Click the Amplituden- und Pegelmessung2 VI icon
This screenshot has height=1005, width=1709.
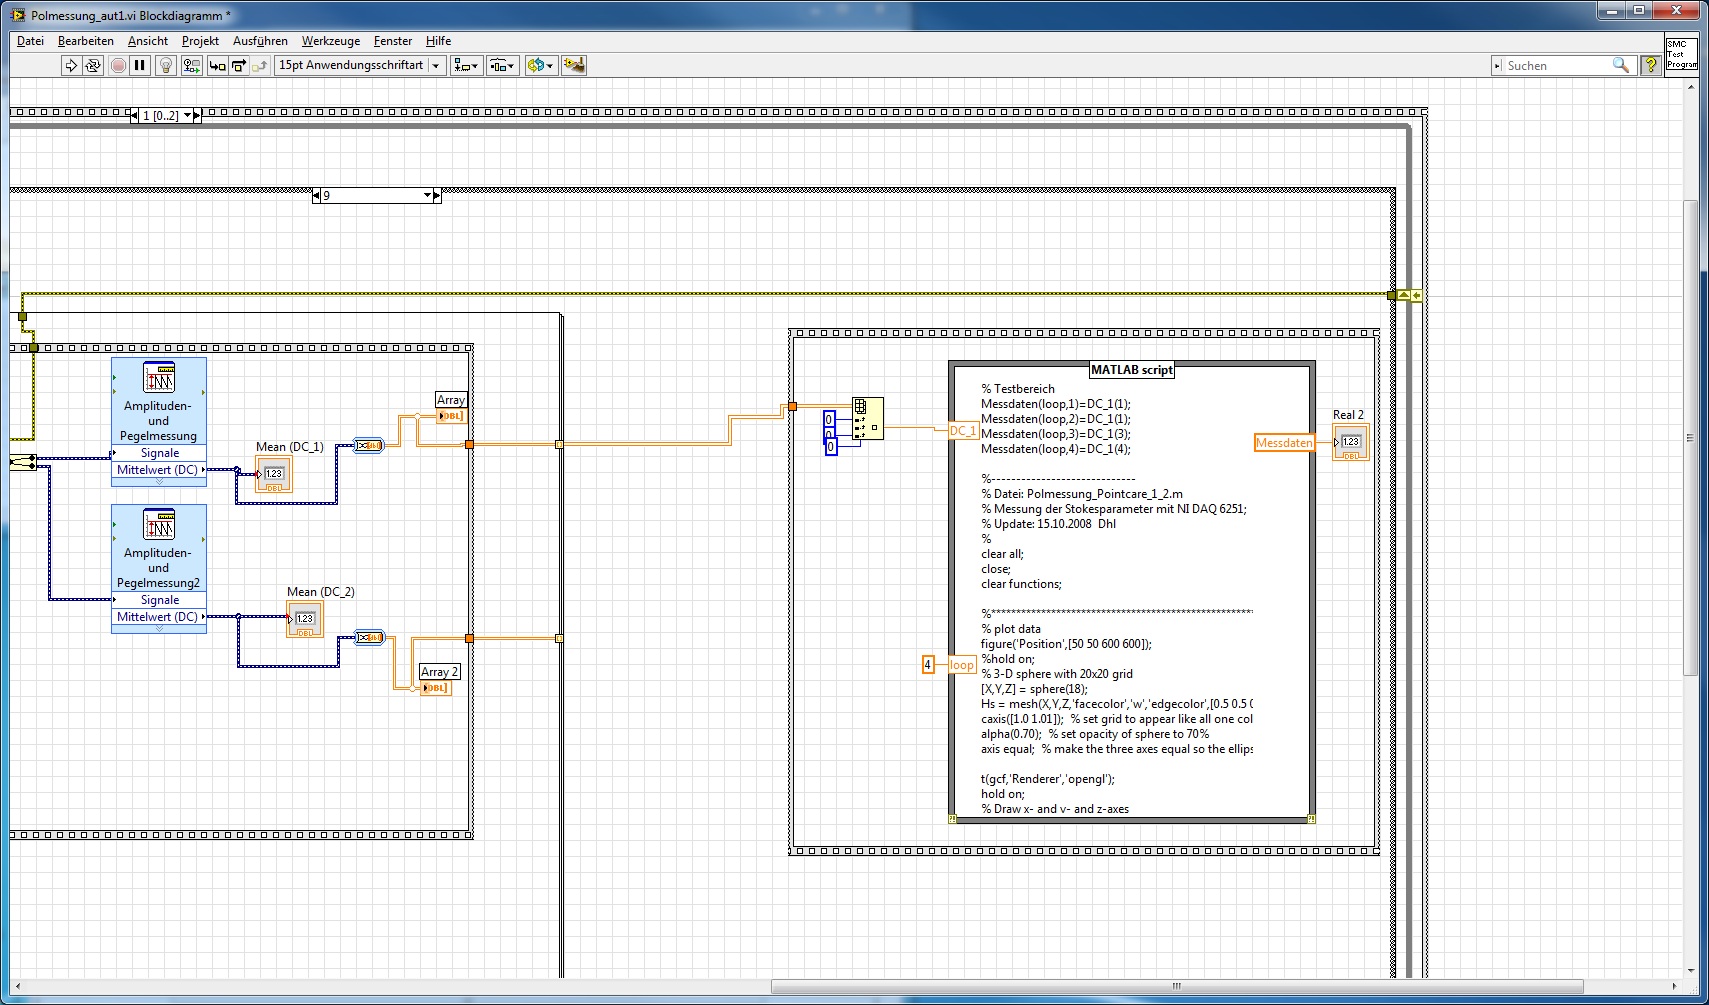point(159,524)
